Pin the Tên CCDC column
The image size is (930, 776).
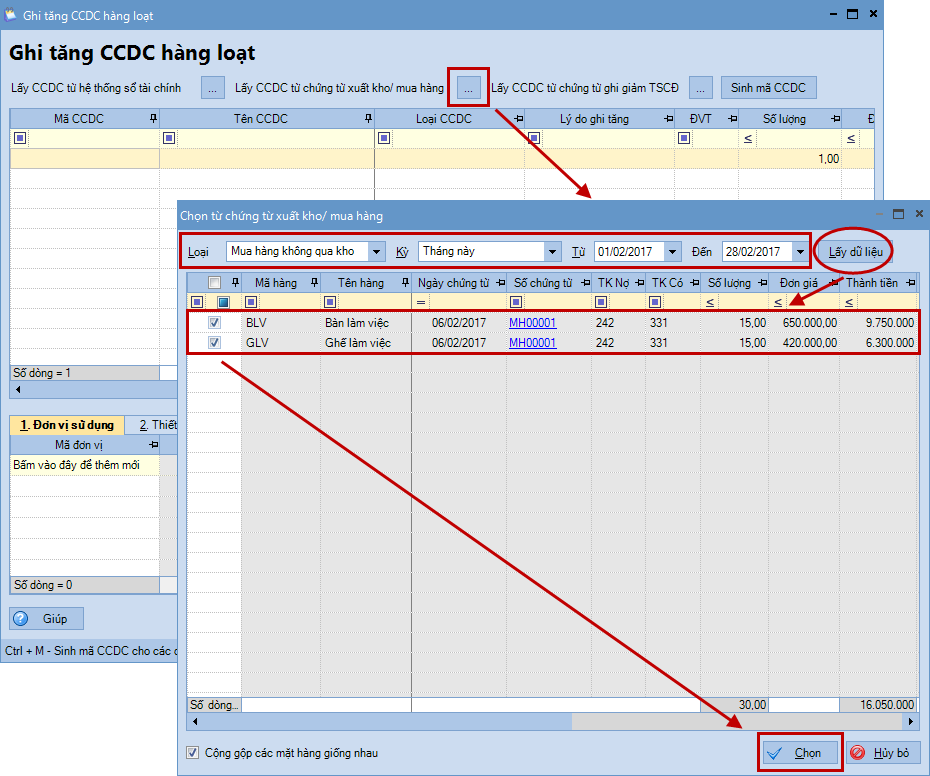click(368, 119)
